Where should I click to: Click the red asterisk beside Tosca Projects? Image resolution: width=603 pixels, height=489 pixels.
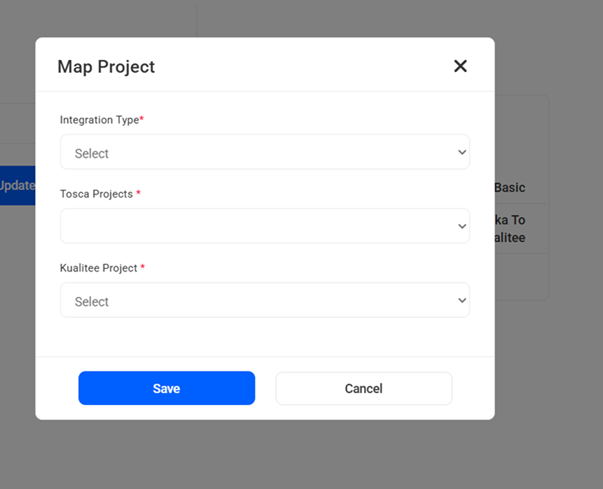pyautogui.click(x=139, y=194)
